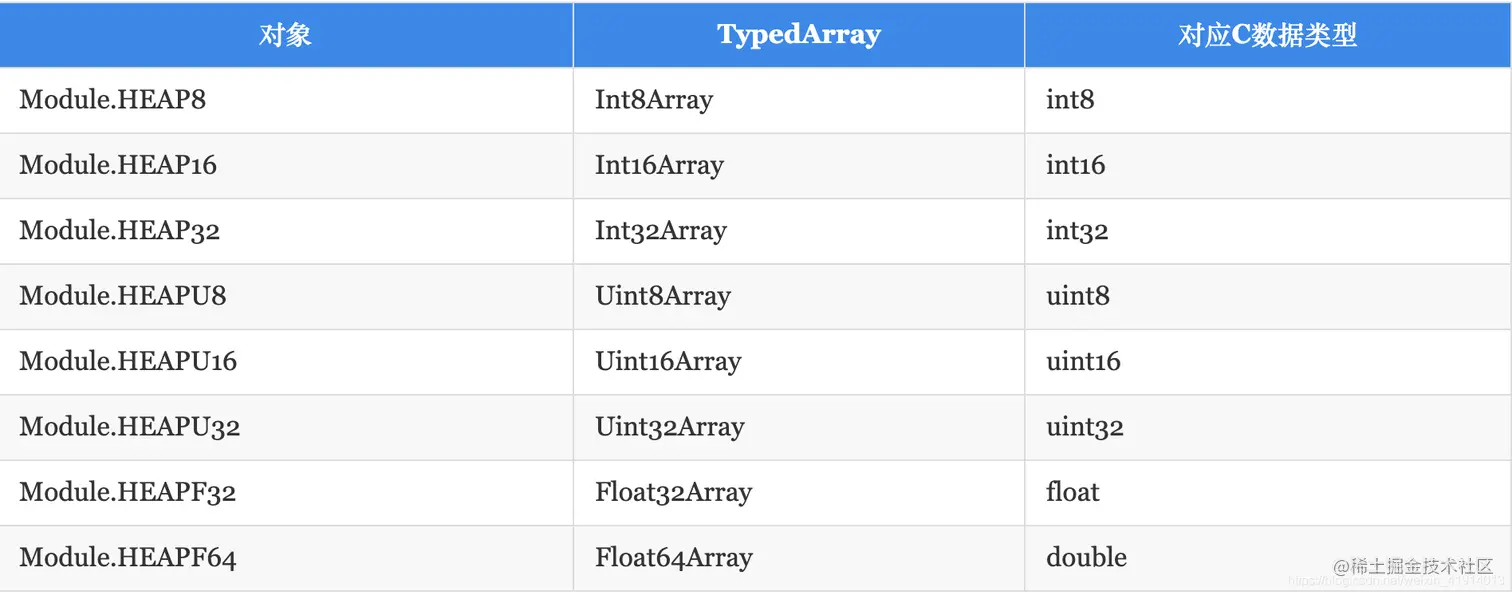Click the 对象 column header

(285, 35)
